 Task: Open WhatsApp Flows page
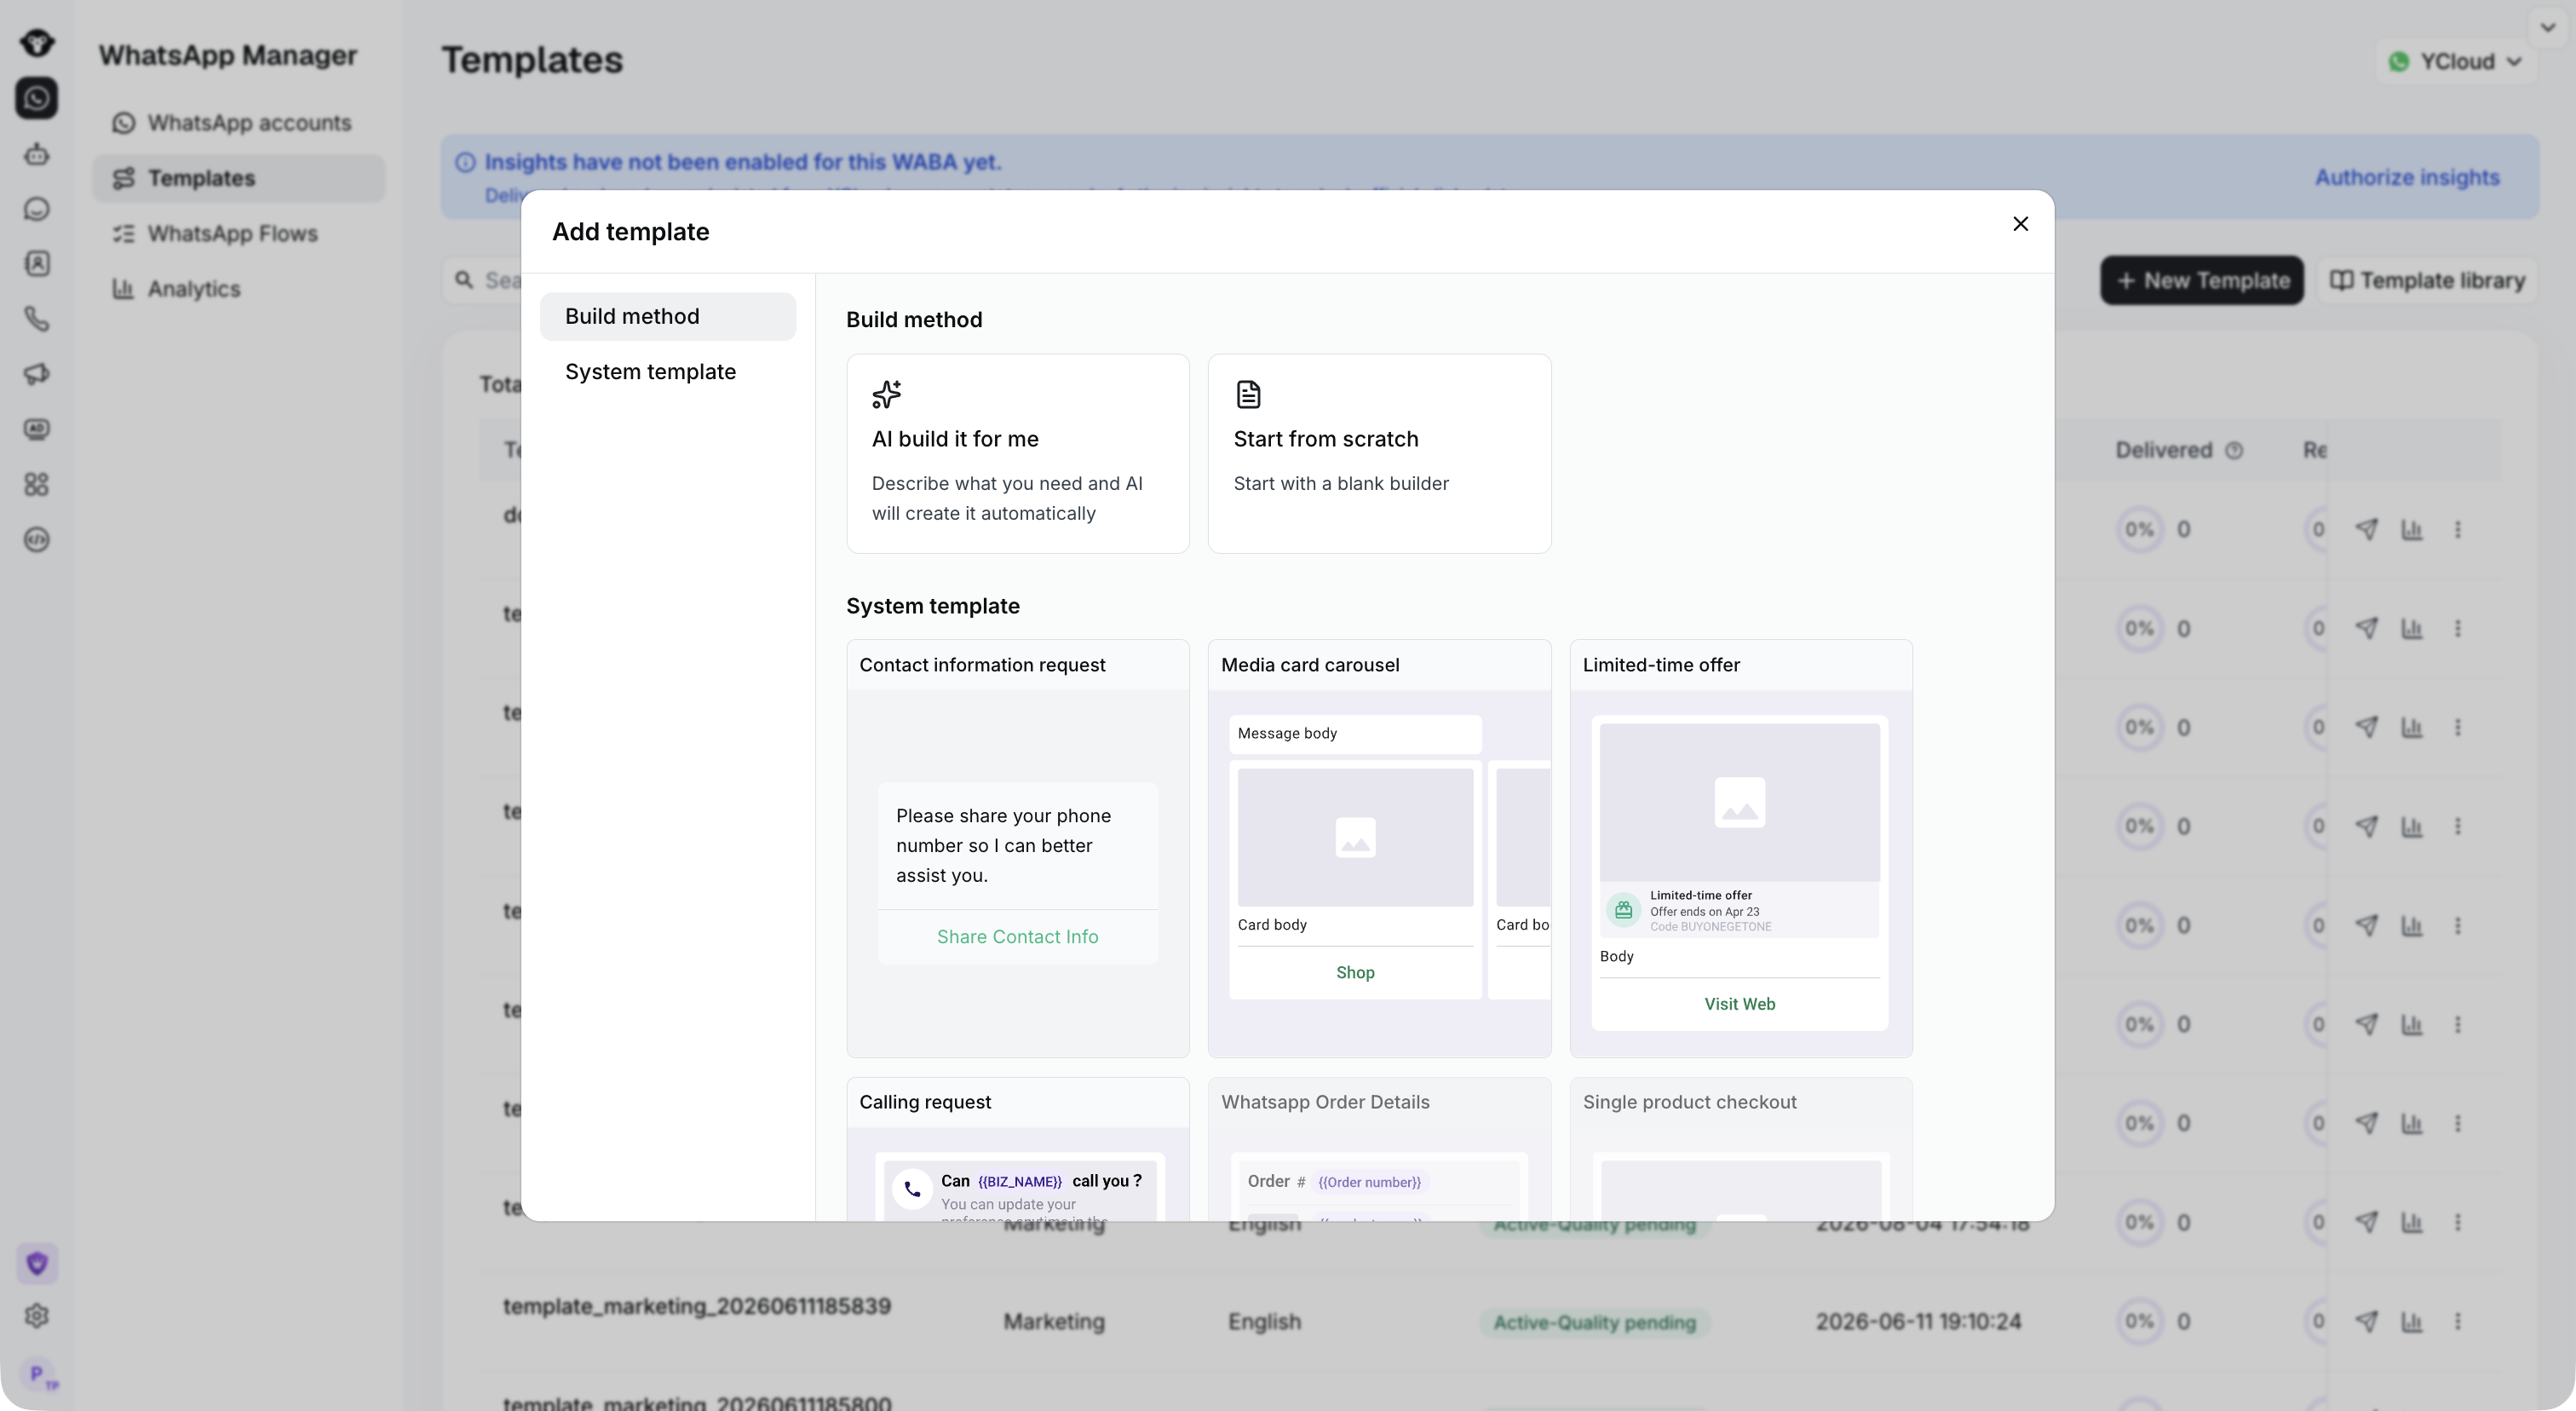[238, 233]
